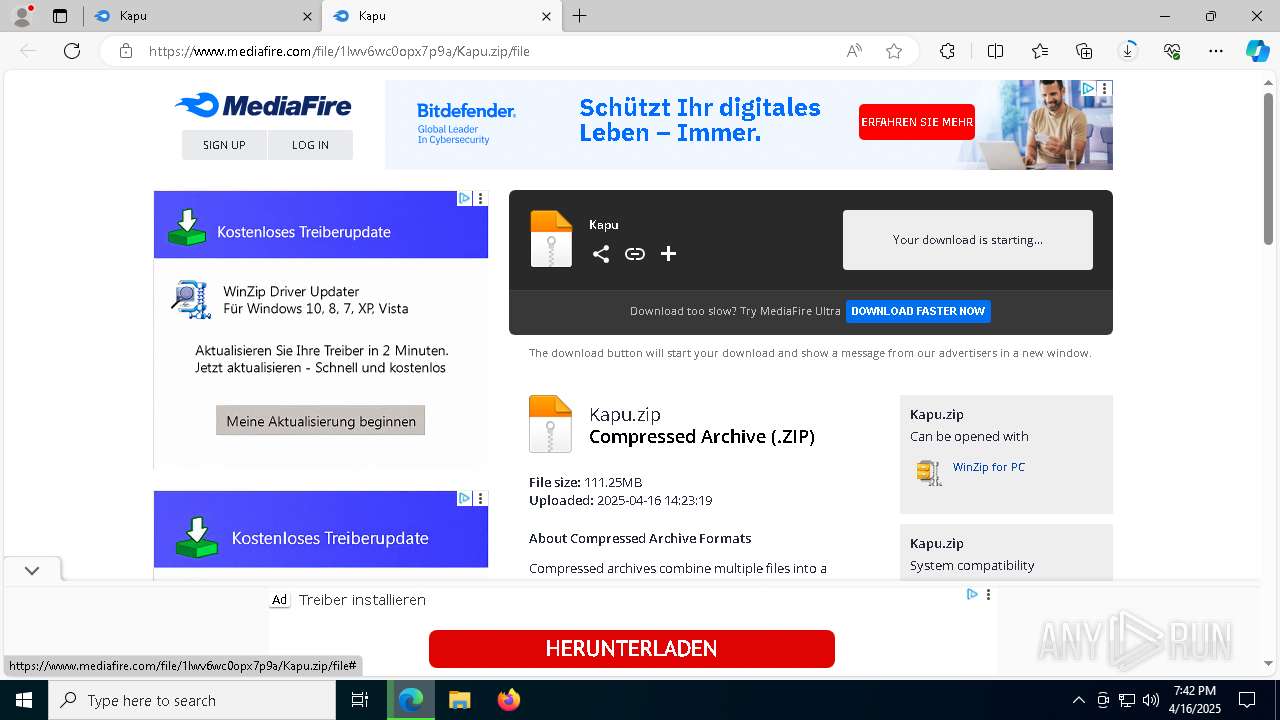Viewport: 1280px width, 720px height.
Task: Click the Kapu.zip orange file thumbnail
Action: (550, 424)
